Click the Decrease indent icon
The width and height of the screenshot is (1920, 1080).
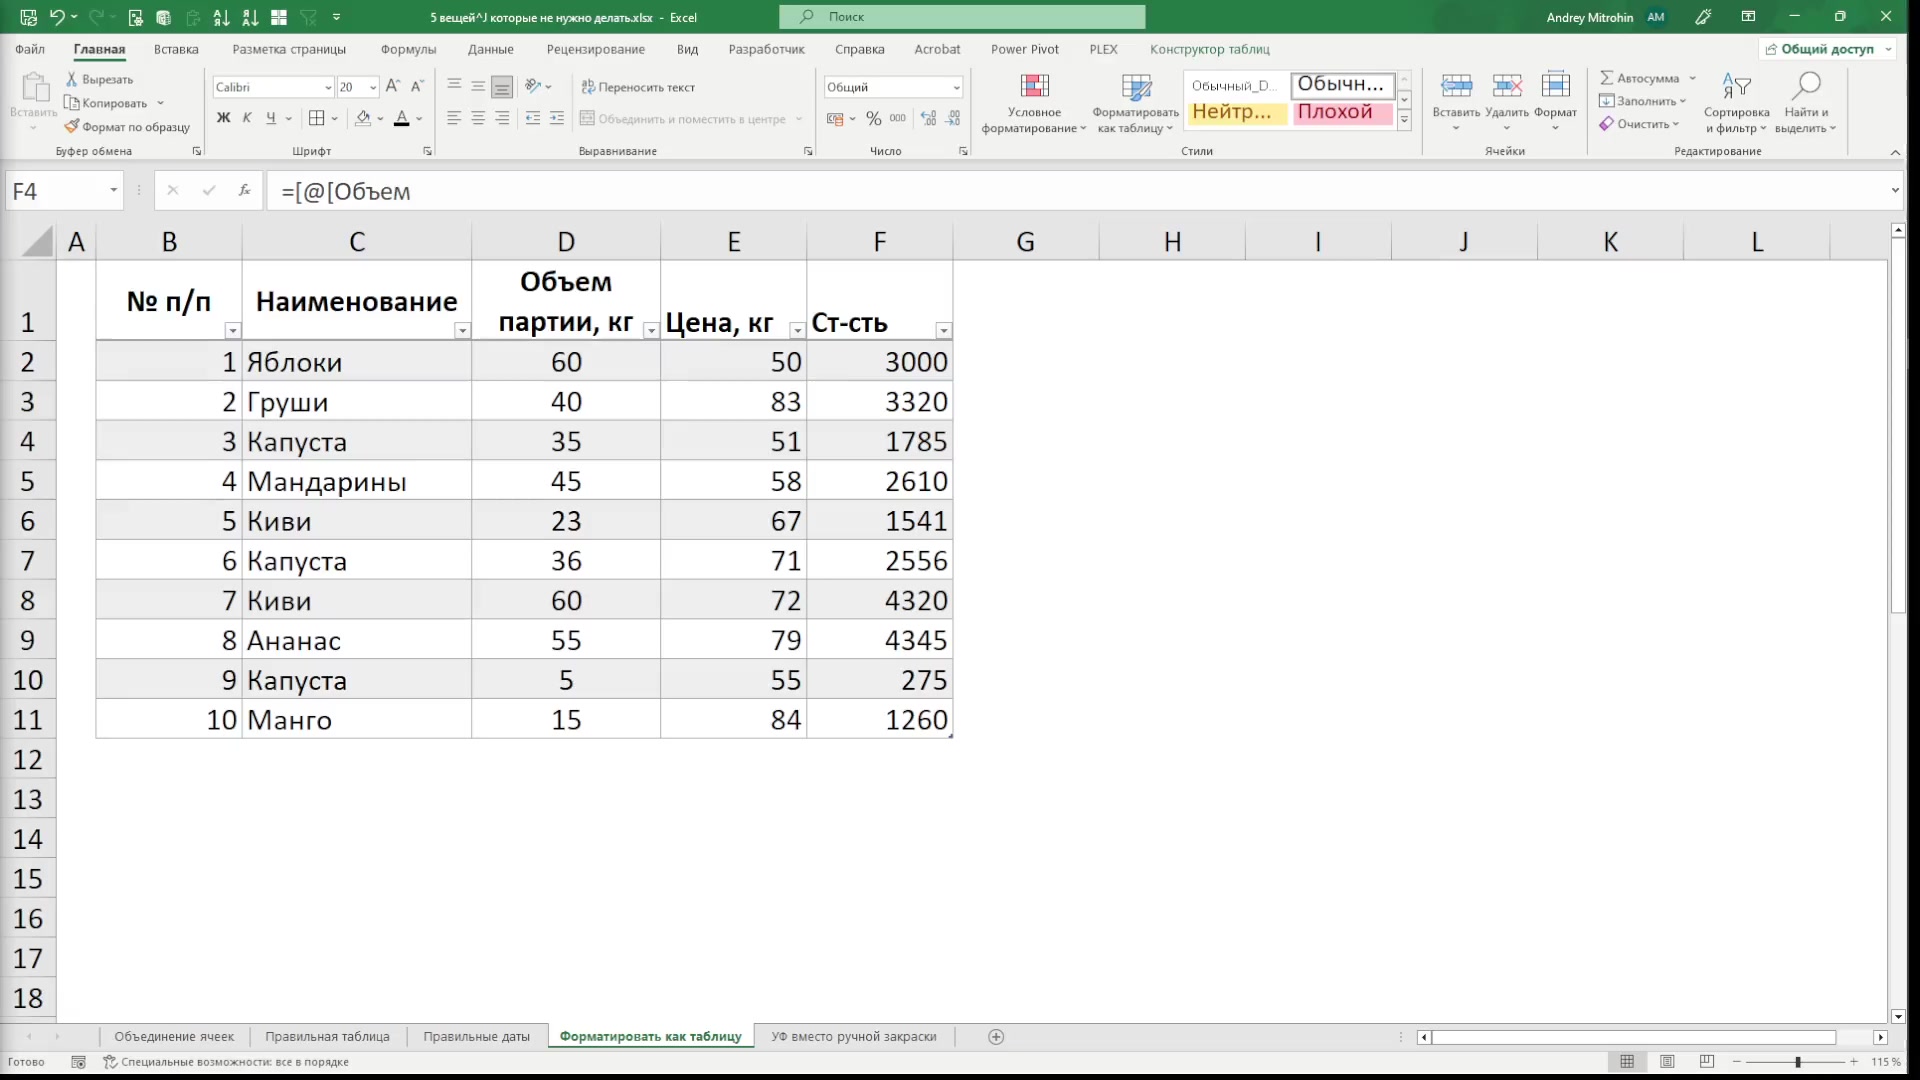533,118
